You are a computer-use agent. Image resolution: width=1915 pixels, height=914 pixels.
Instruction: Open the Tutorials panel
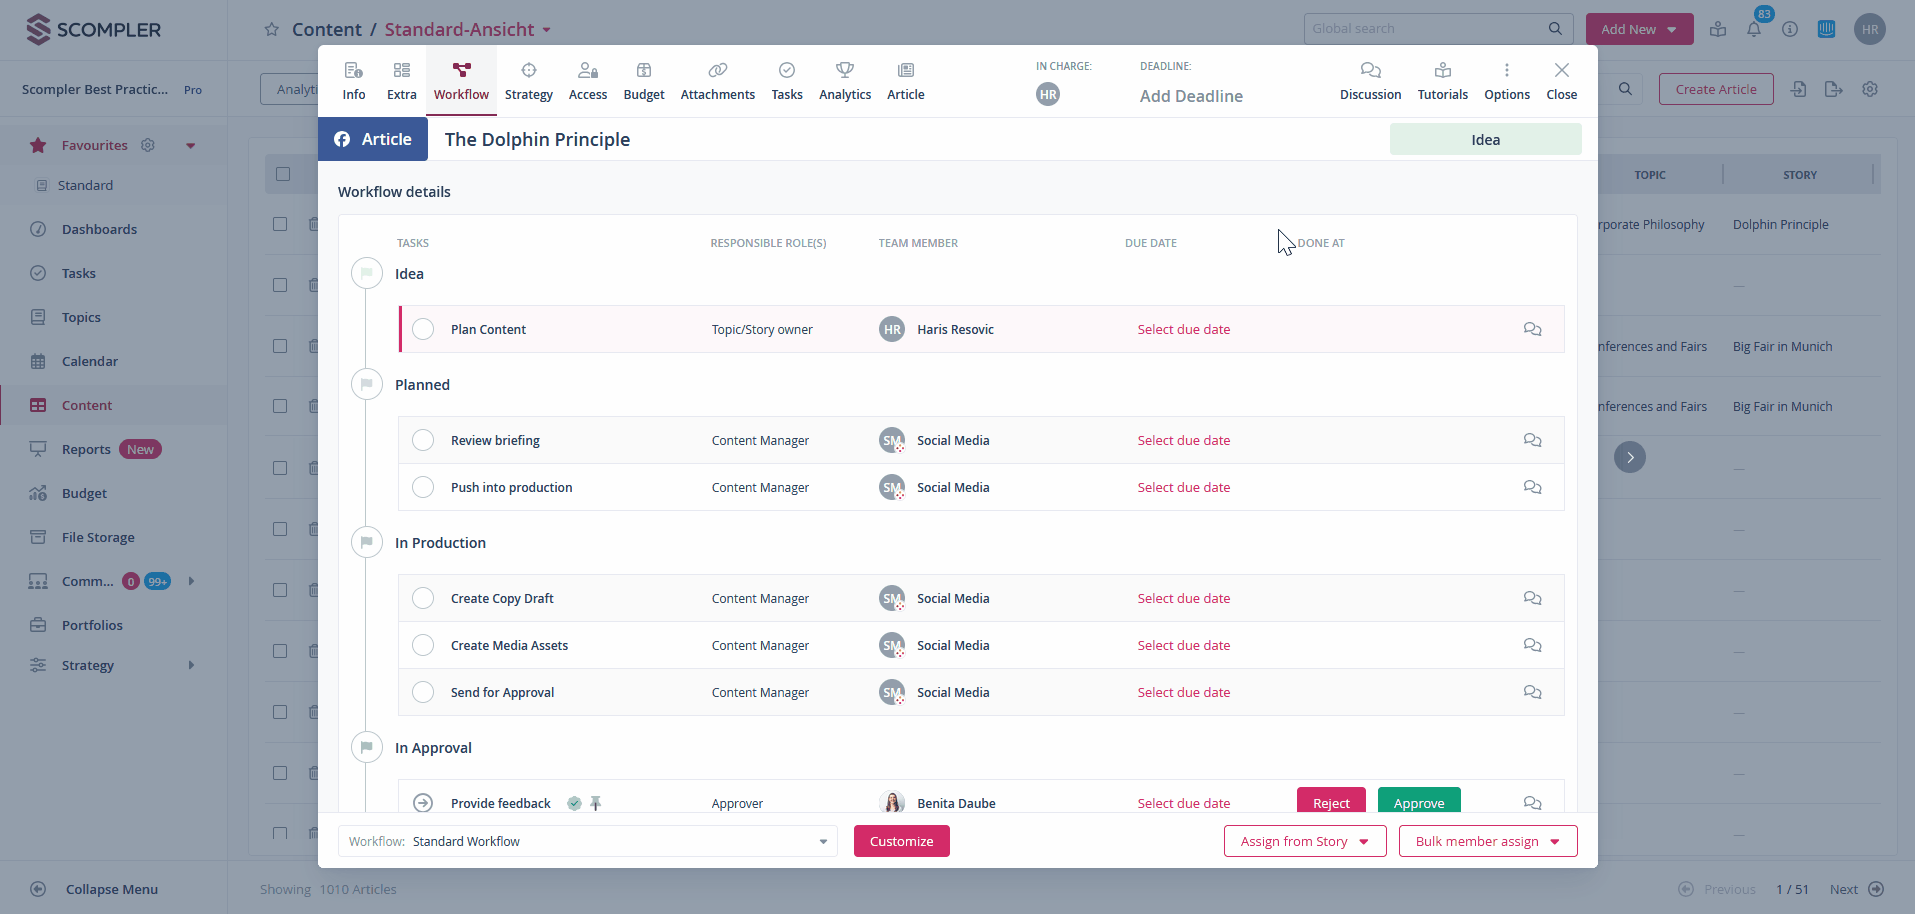pyautogui.click(x=1442, y=80)
